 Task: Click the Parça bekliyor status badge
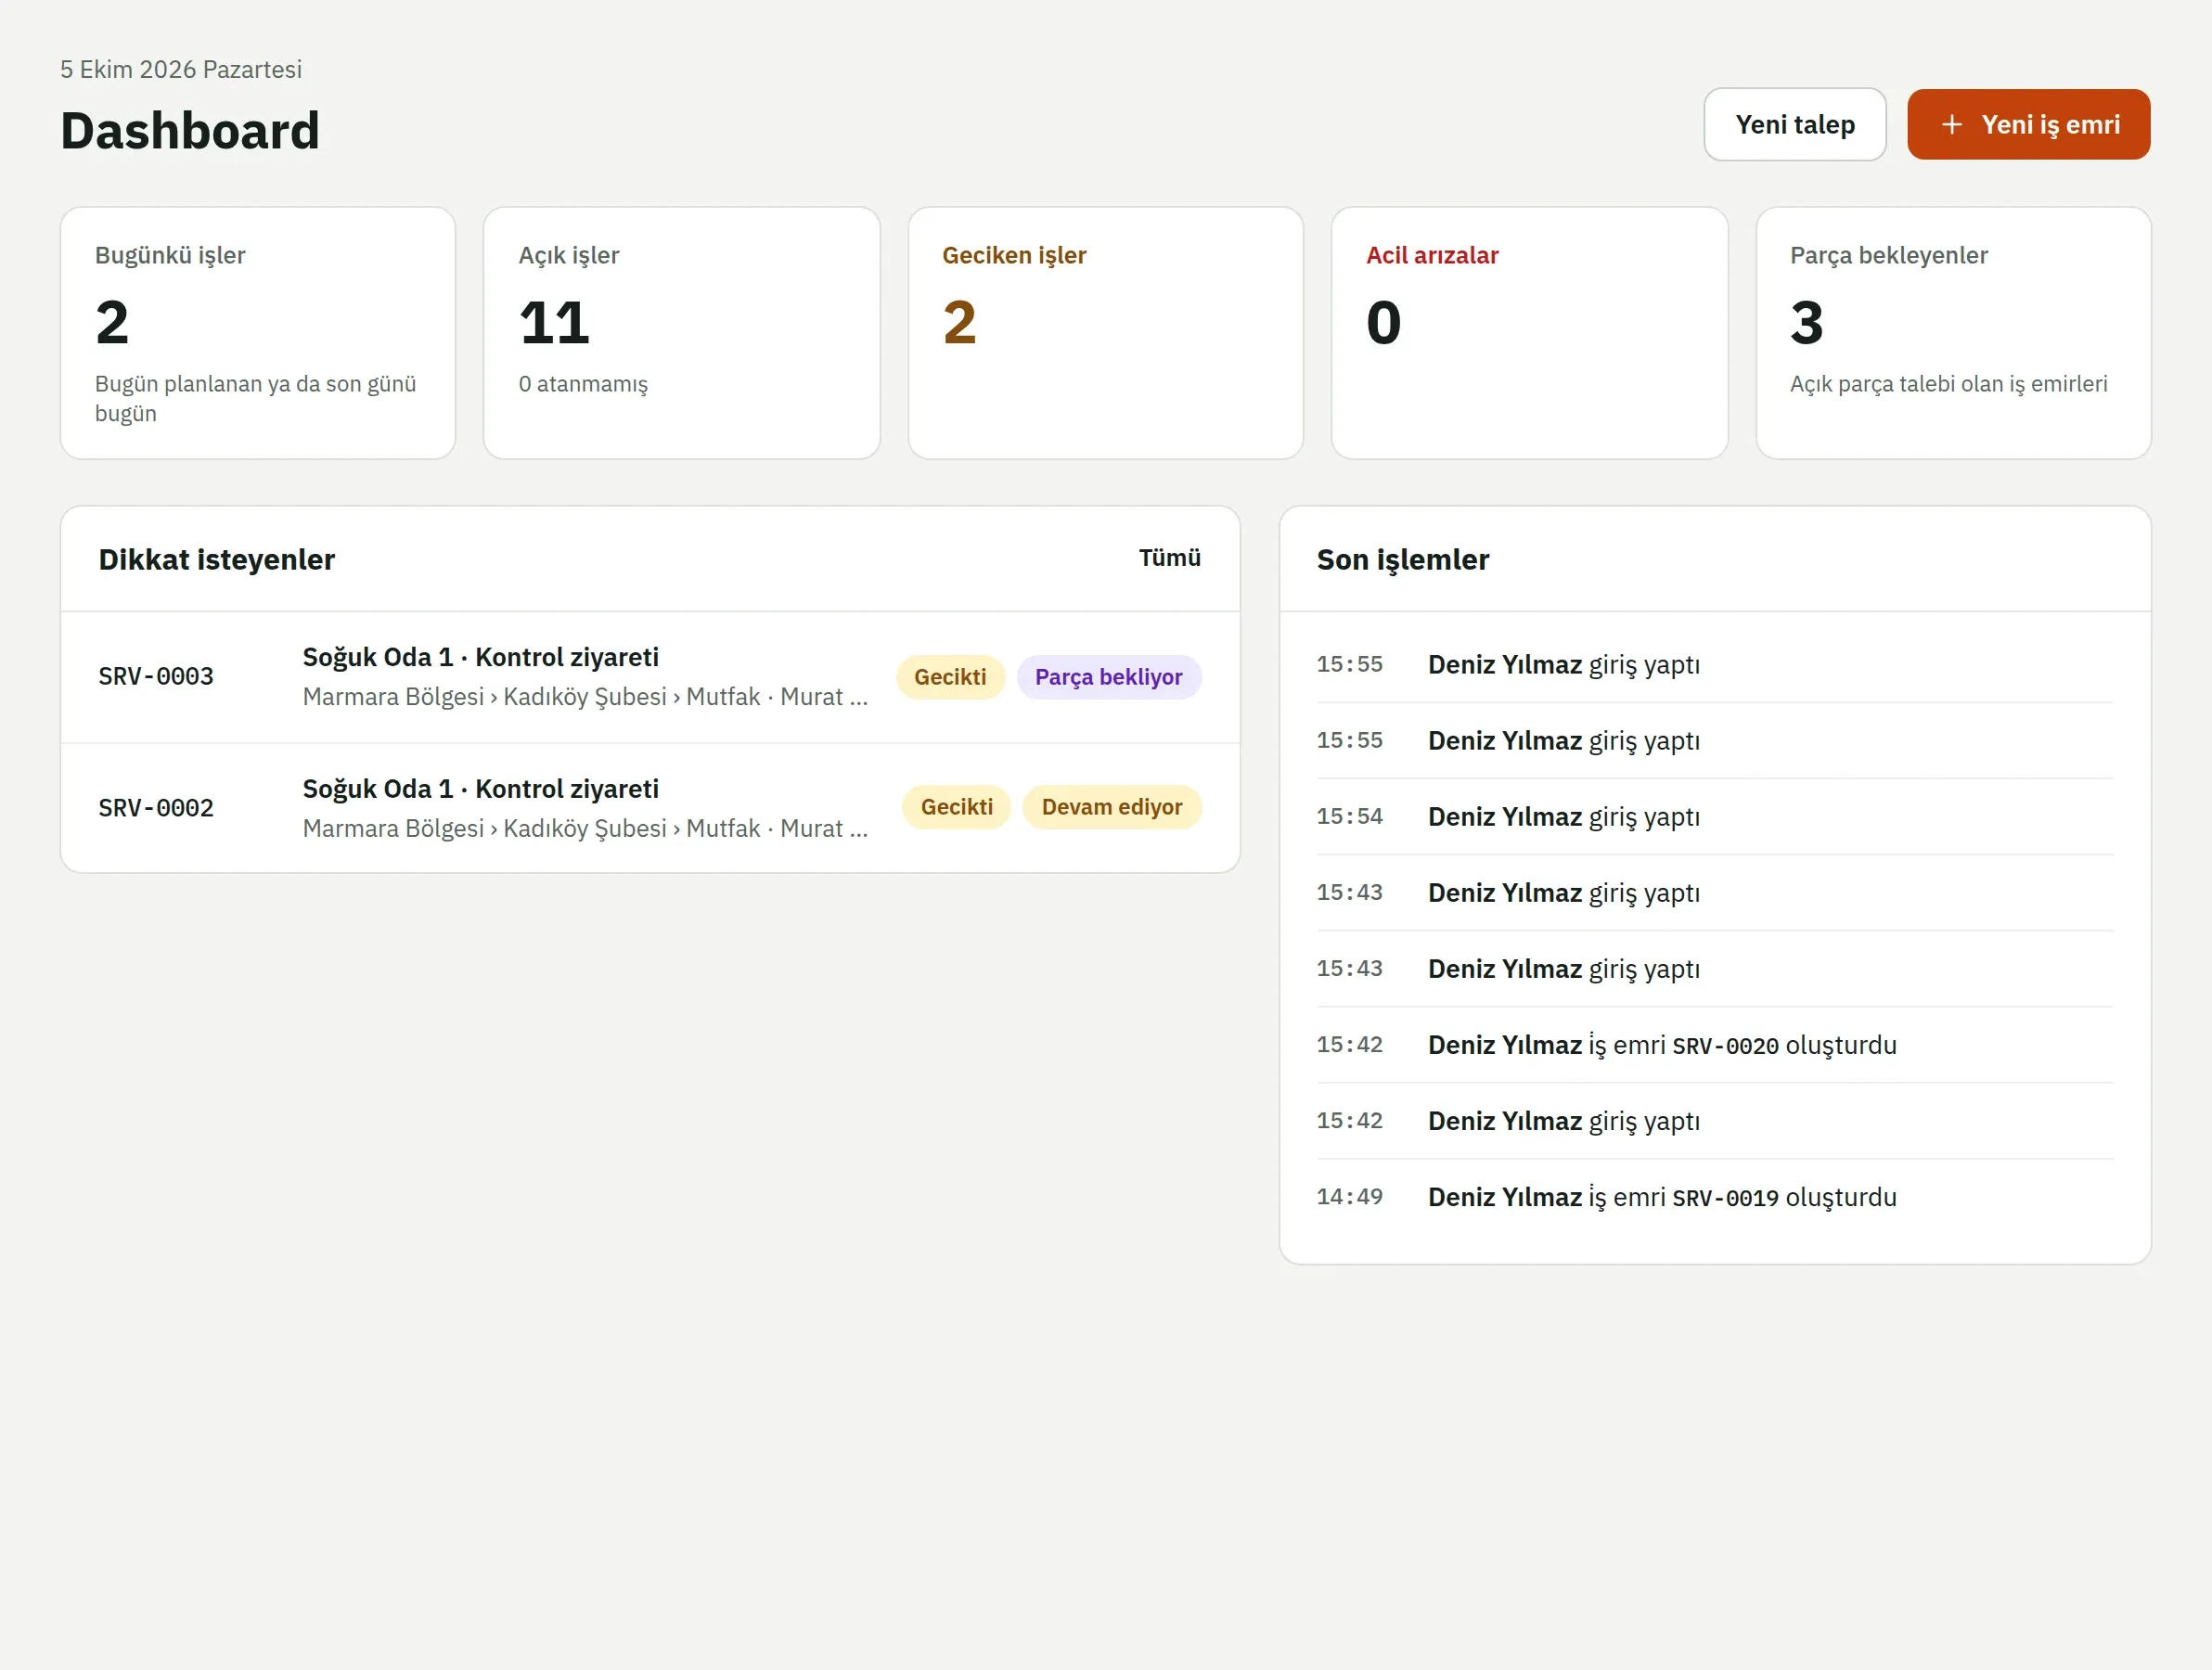[x=1108, y=677]
